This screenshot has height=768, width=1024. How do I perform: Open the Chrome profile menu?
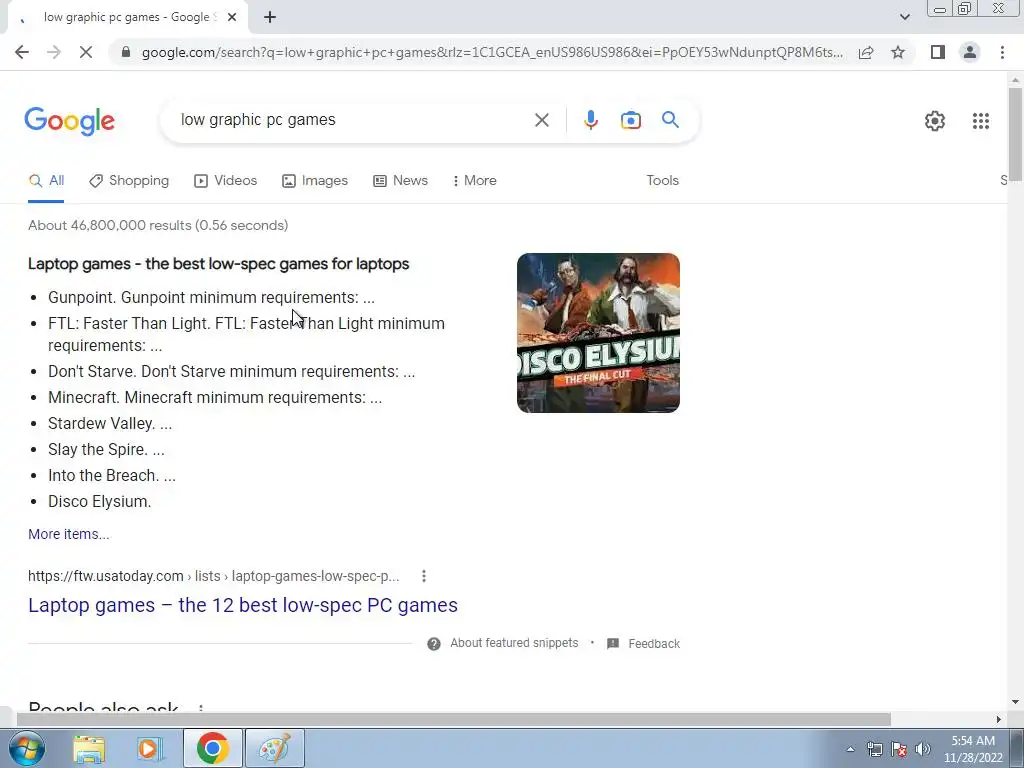[x=970, y=52]
